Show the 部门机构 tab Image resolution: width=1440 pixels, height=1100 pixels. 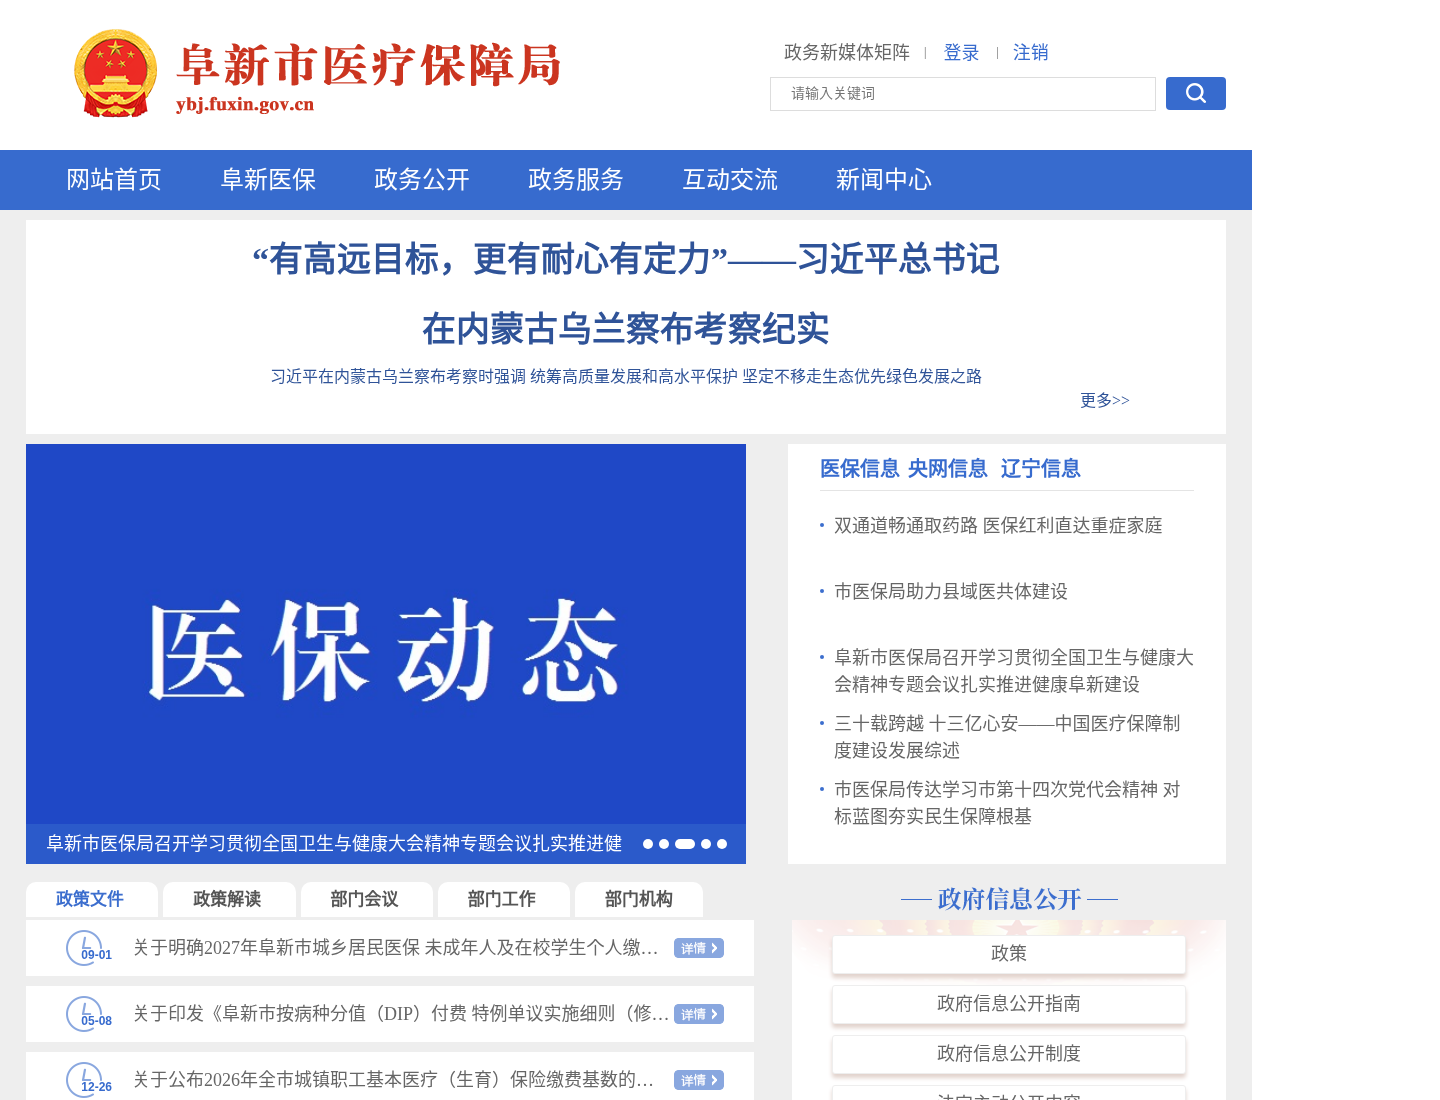tap(640, 899)
